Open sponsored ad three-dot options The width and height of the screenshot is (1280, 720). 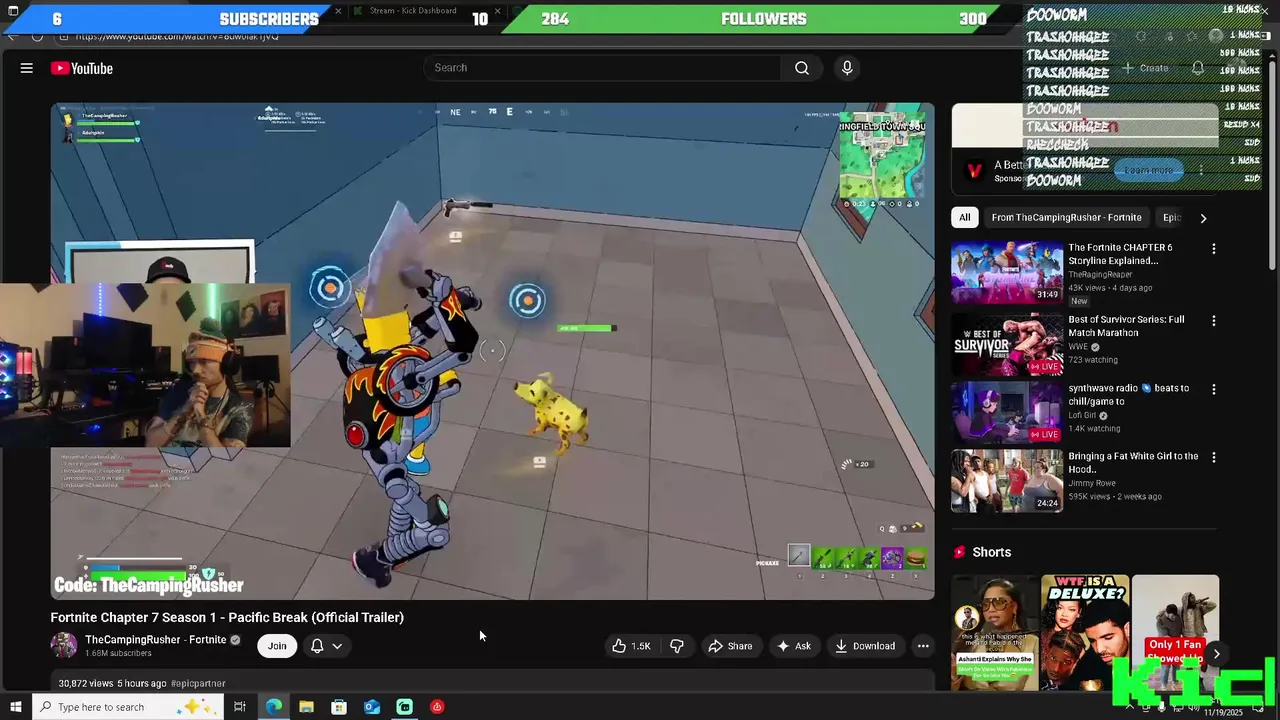[x=1201, y=170]
